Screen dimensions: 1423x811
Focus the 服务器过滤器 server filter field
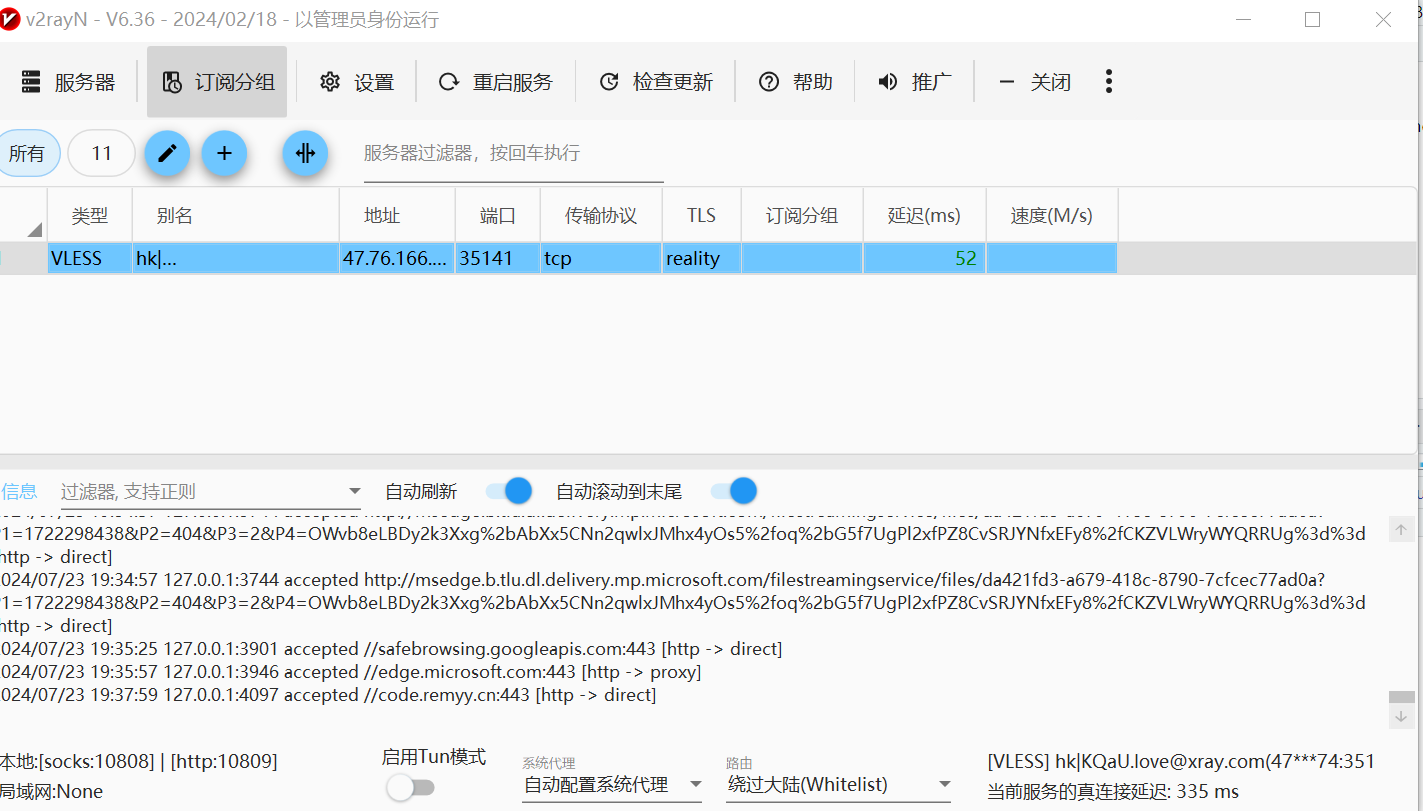pos(513,154)
